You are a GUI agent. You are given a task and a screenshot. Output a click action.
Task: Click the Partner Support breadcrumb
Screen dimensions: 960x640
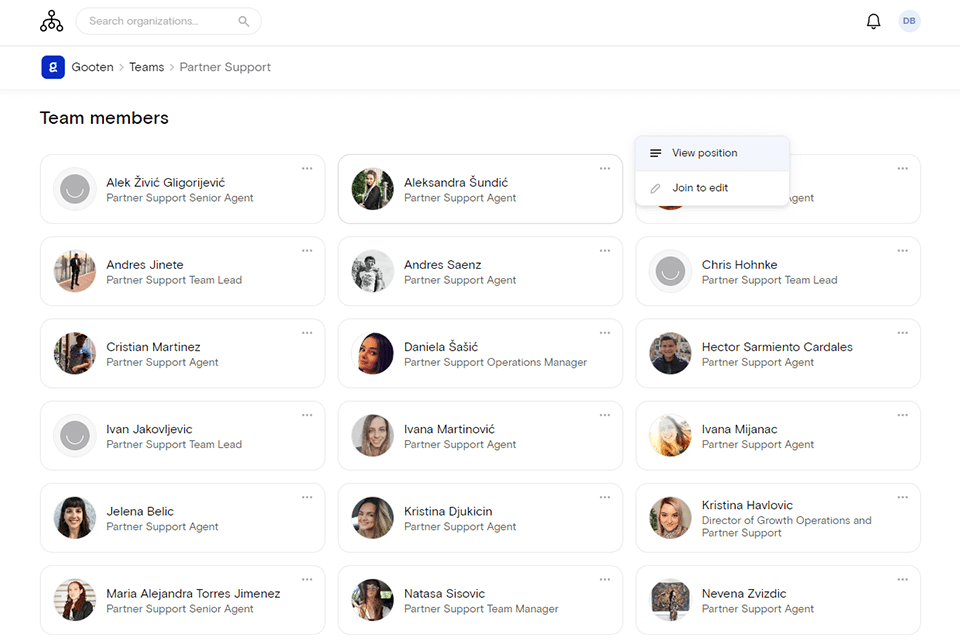click(225, 67)
